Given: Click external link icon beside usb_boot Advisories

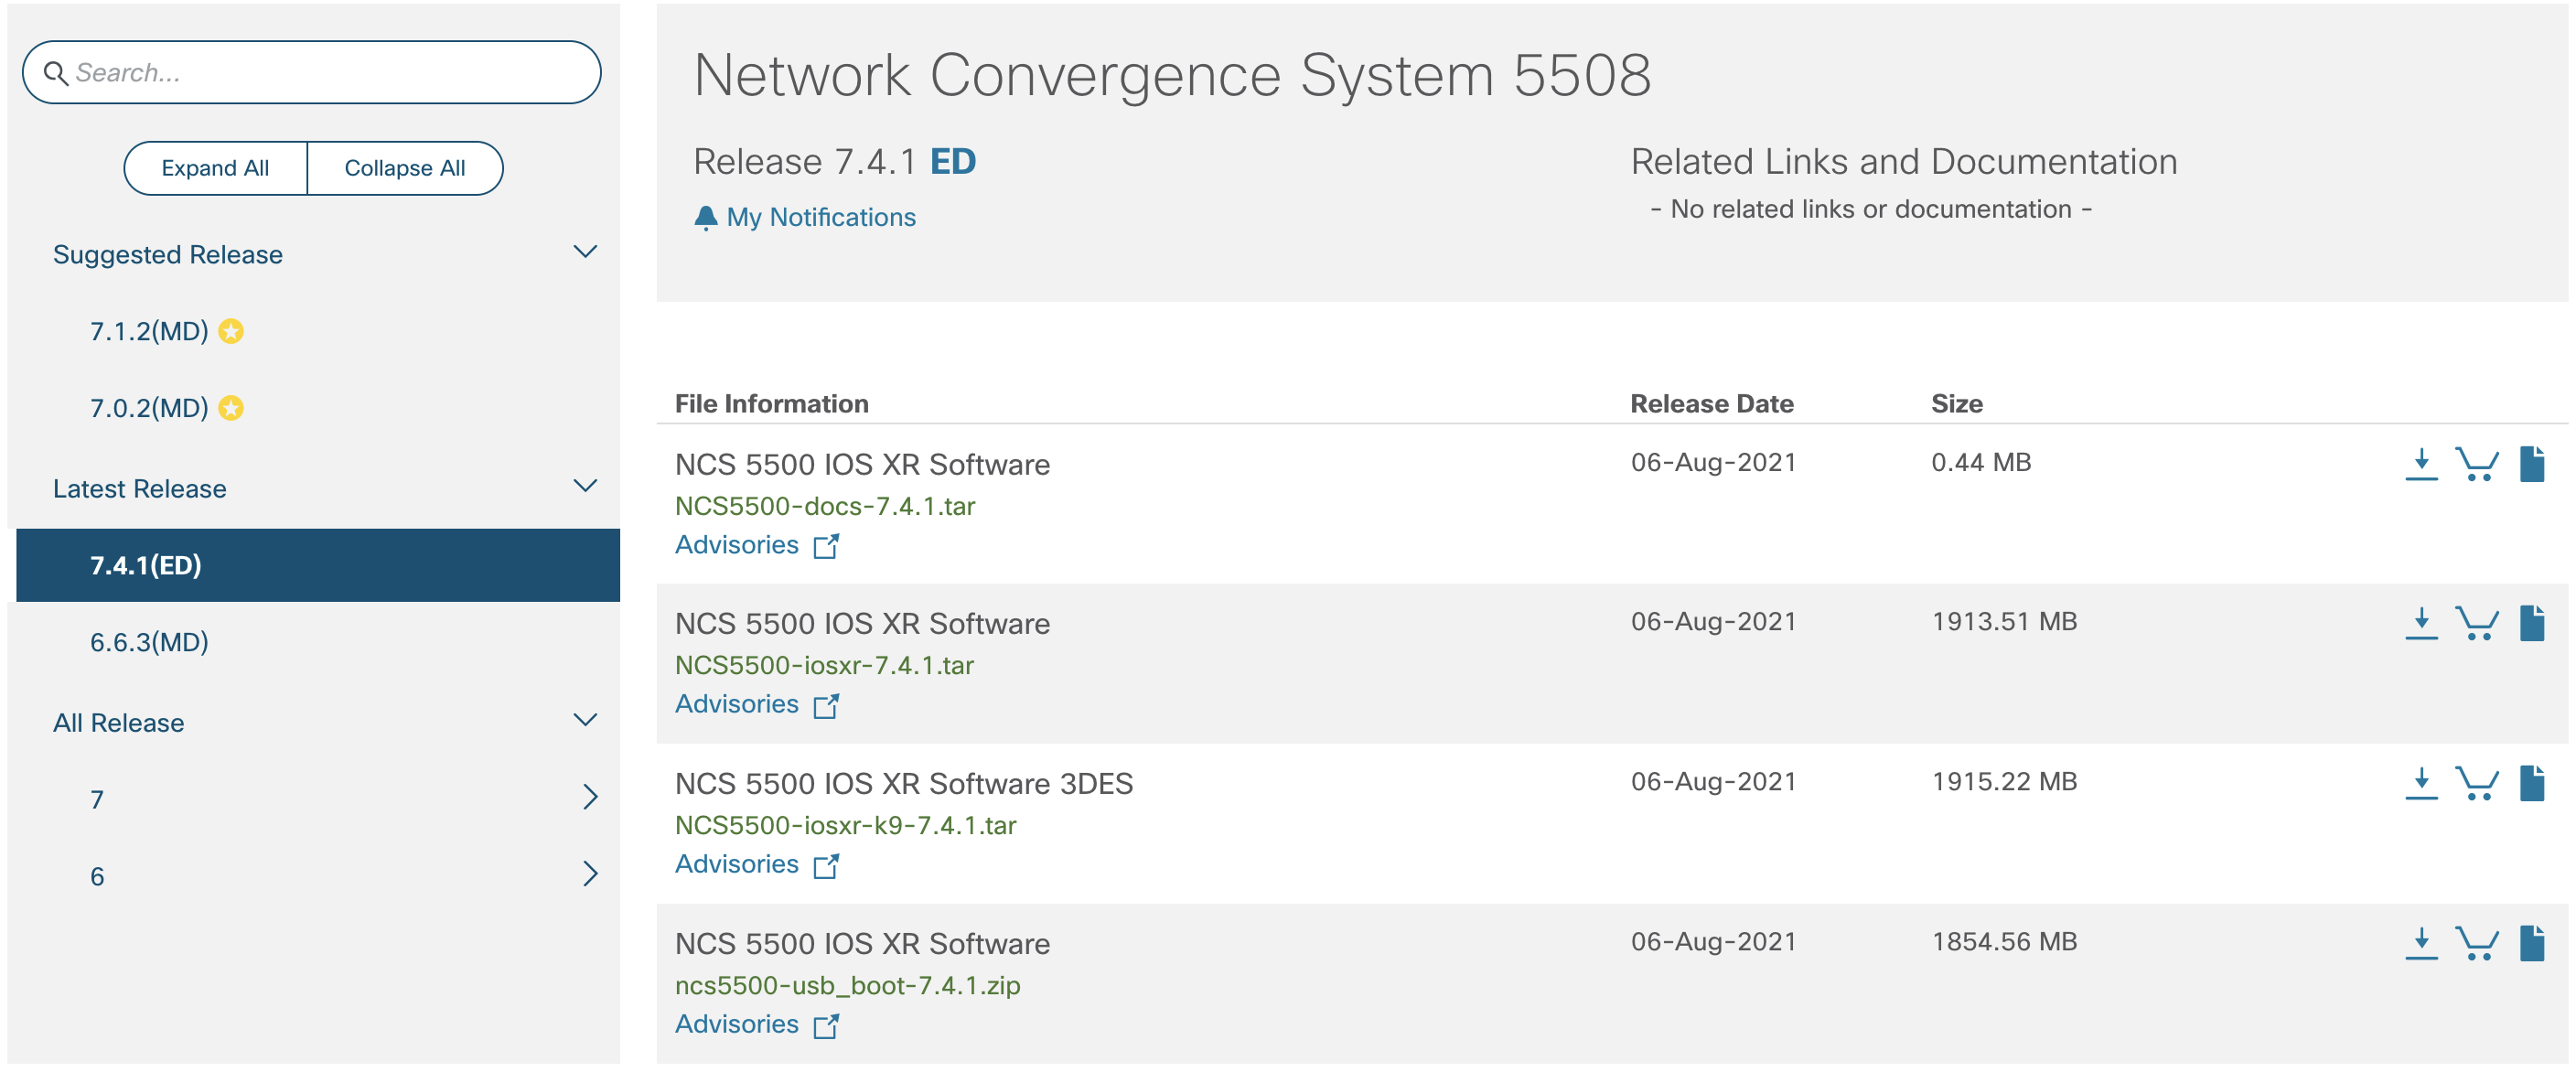Looking at the screenshot, I should click(x=826, y=1025).
